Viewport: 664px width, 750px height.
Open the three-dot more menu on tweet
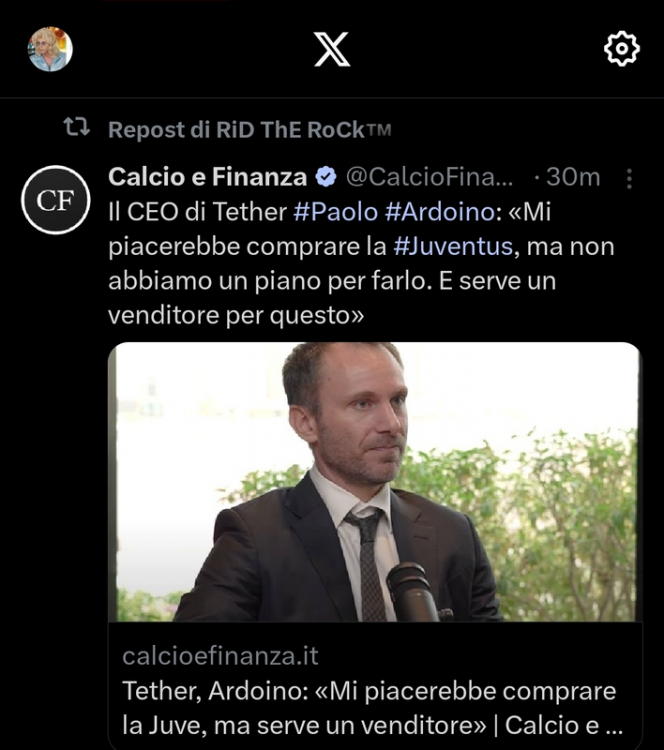629,178
